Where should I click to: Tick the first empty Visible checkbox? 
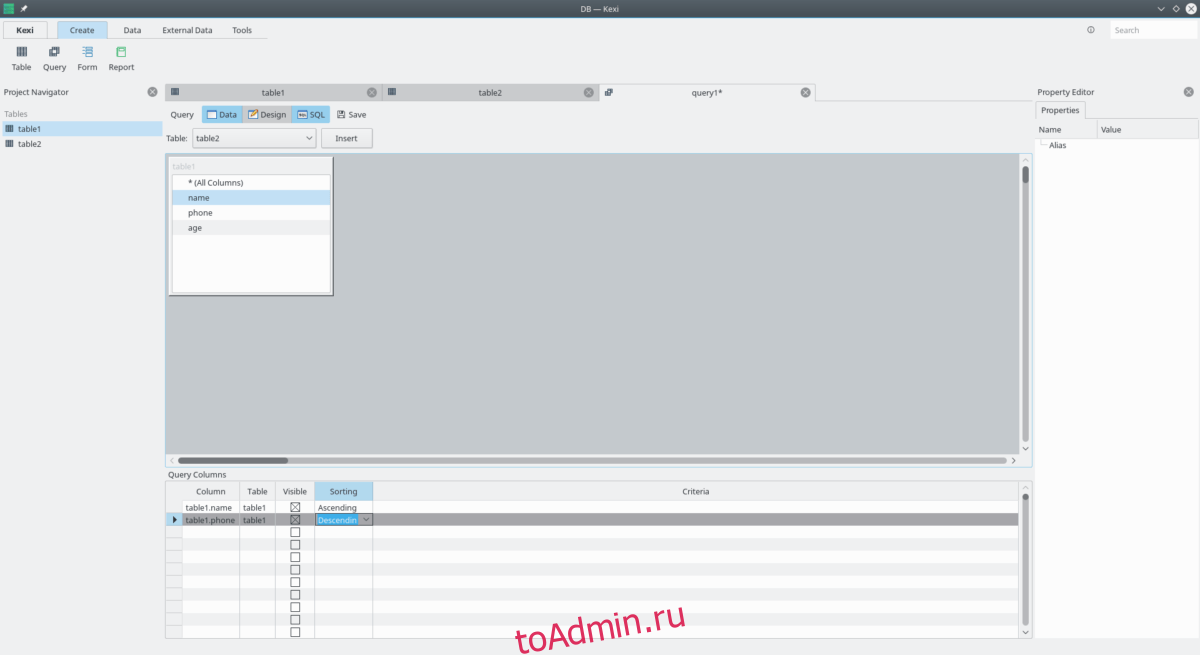[x=295, y=532]
